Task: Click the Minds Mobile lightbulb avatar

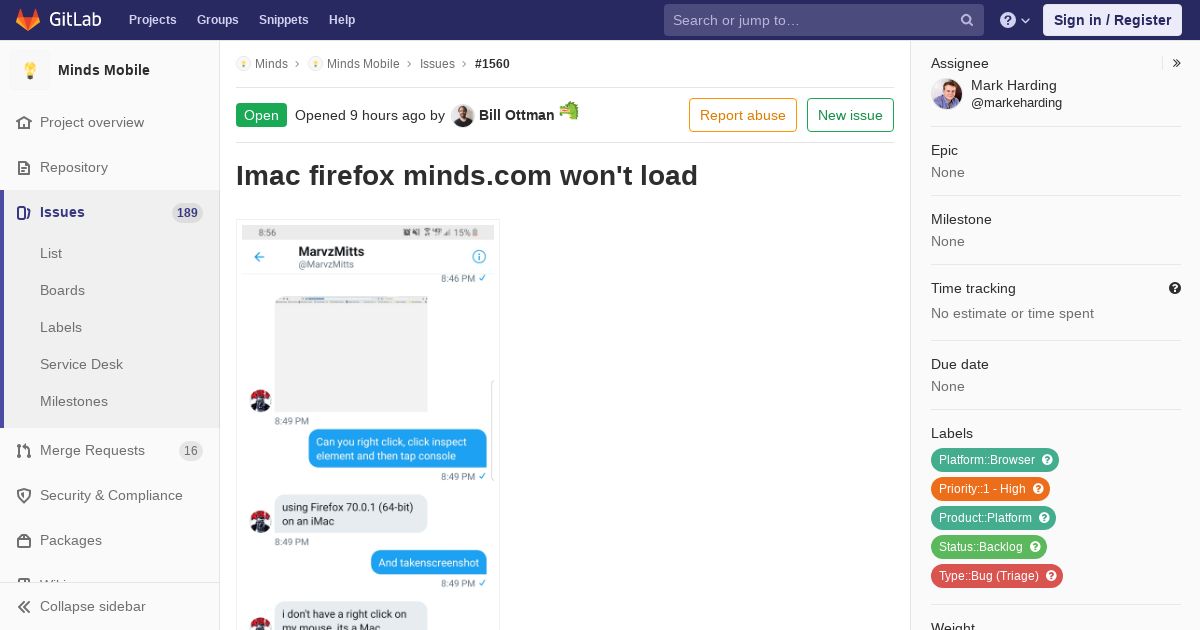Action: 30,70
